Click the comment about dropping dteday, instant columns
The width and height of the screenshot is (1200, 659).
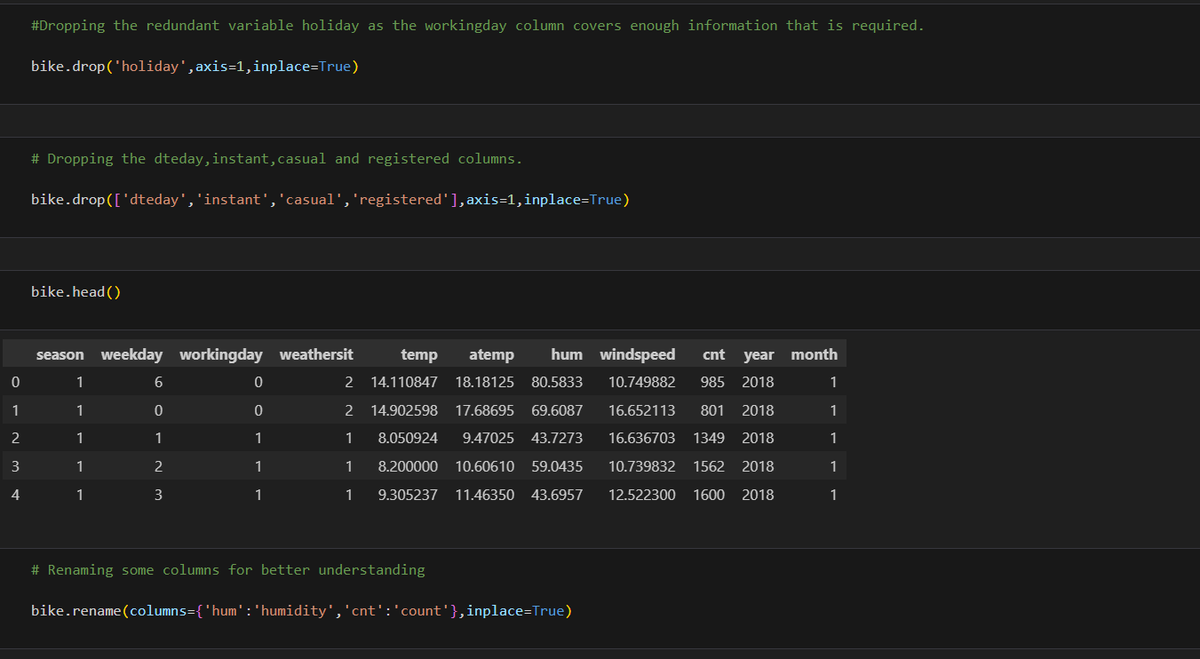click(x=276, y=159)
